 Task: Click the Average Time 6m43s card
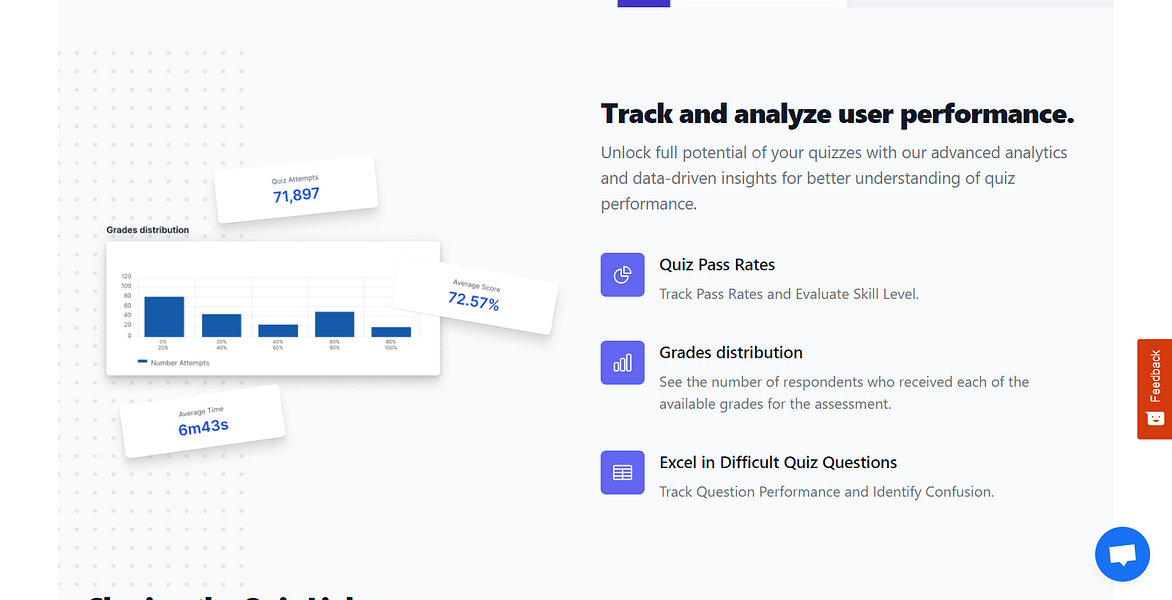click(x=203, y=421)
